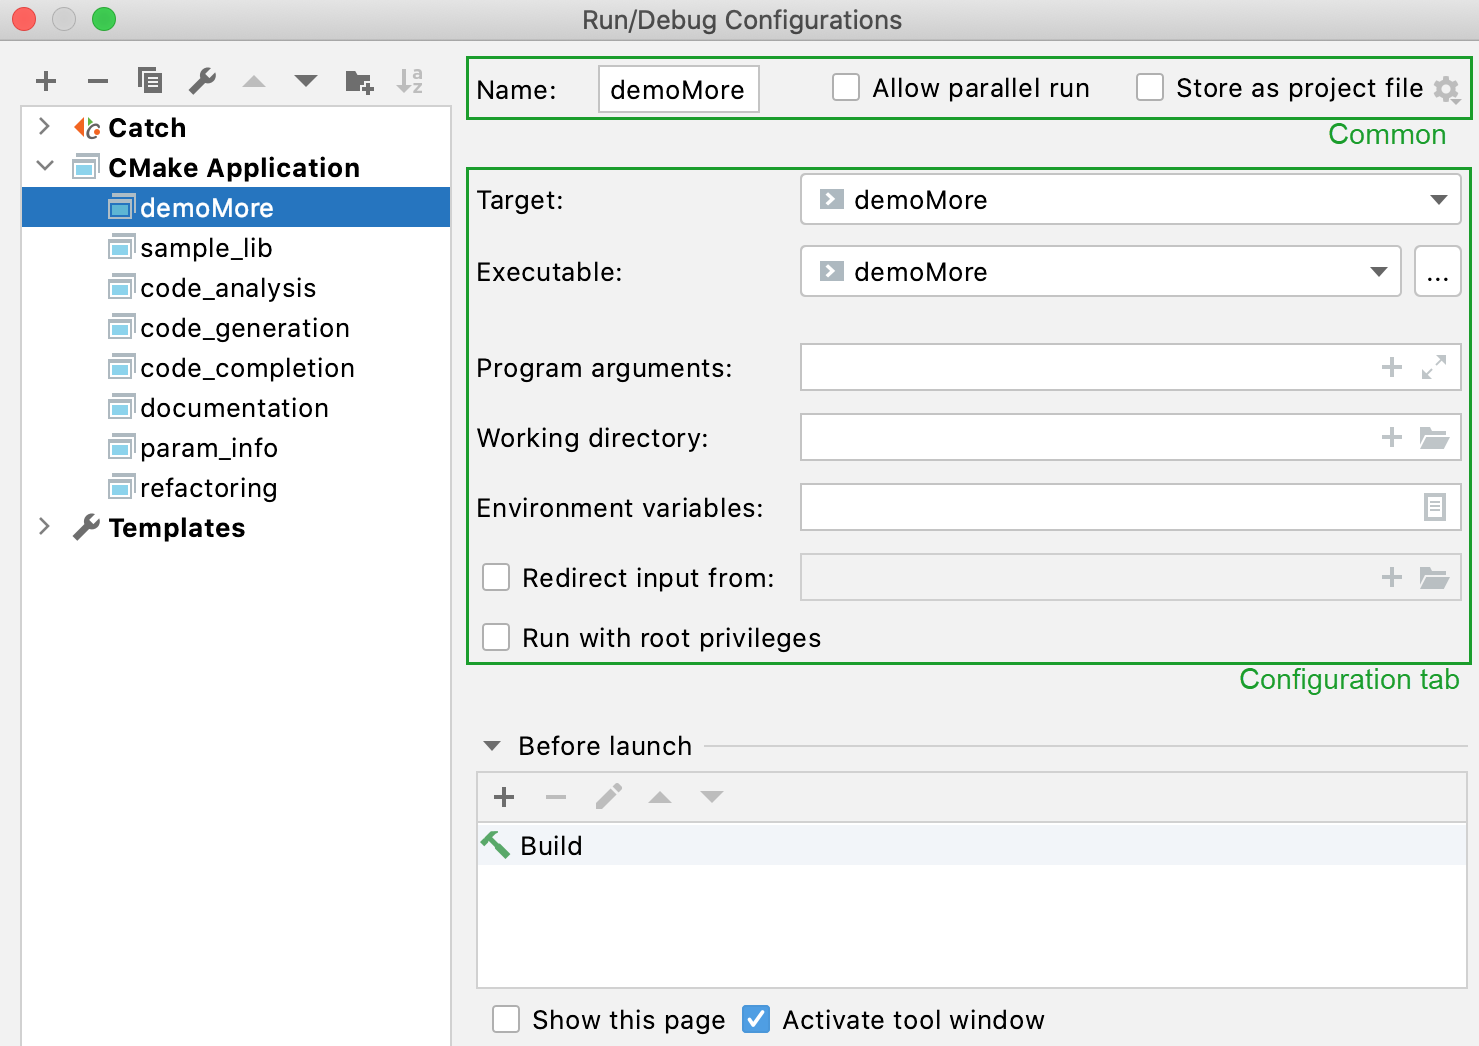This screenshot has width=1479, height=1046.
Task: Check Run with root privileges
Action: pyautogui.click(x=496, y=637)
